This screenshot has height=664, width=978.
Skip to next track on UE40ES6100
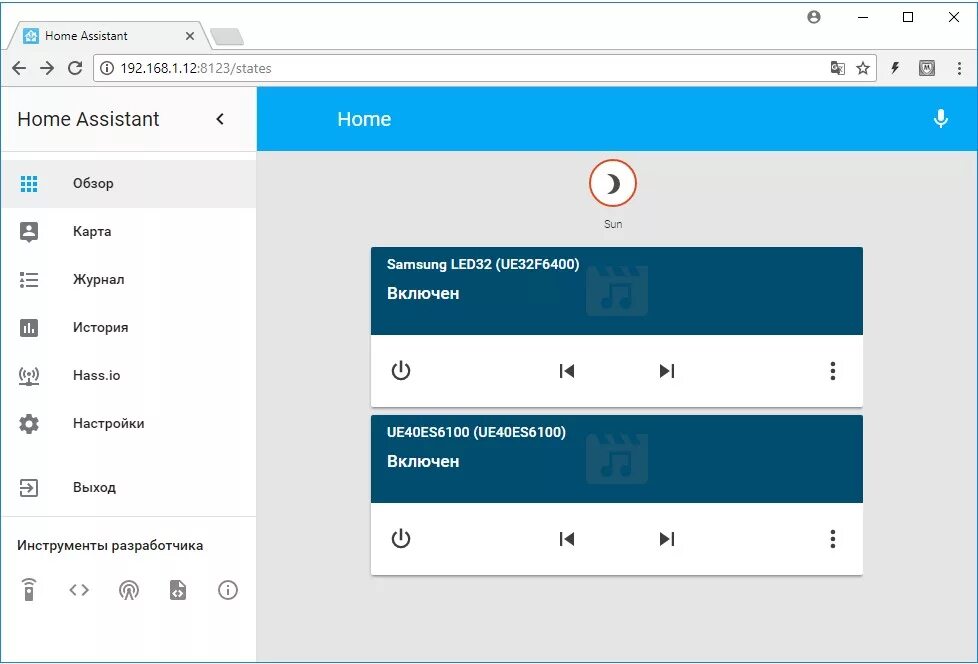[667, 539]
